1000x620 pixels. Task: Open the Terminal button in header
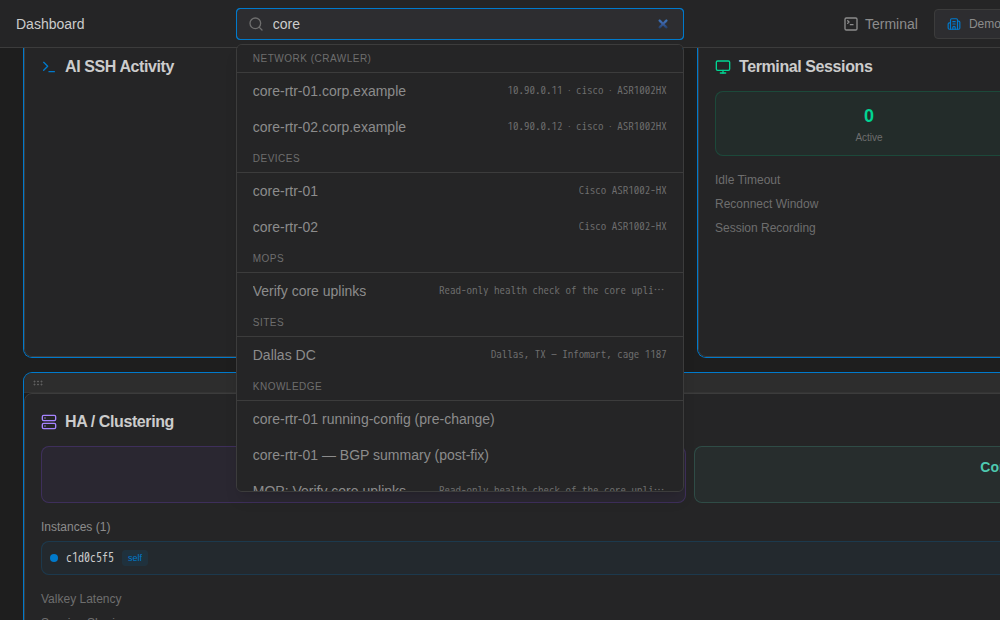880,24
